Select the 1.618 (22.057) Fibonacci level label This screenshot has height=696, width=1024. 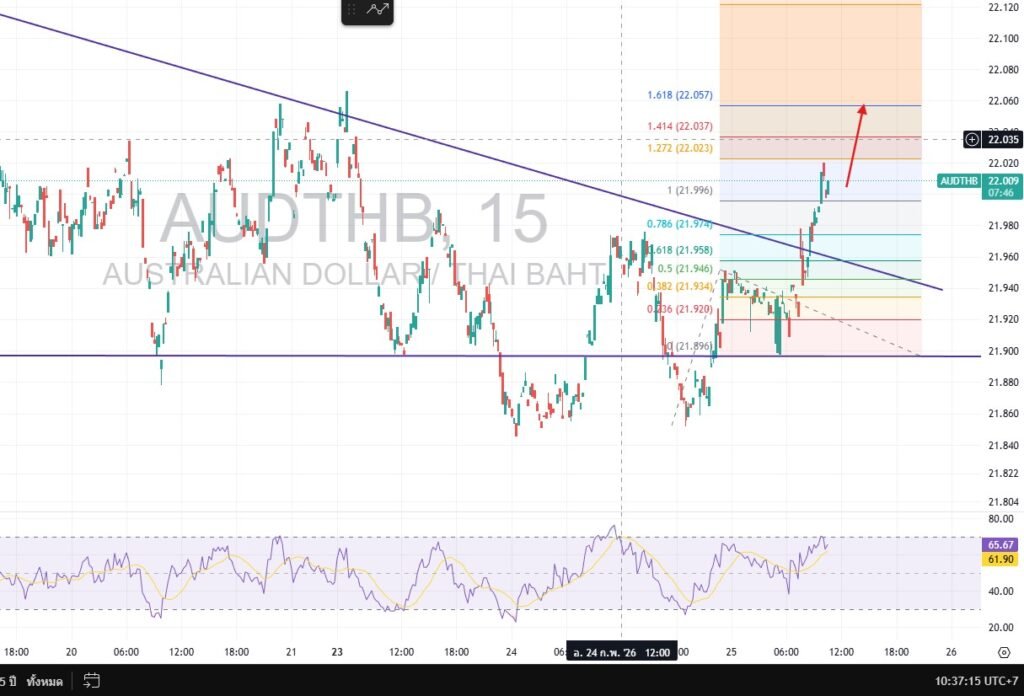coord(679,96)
